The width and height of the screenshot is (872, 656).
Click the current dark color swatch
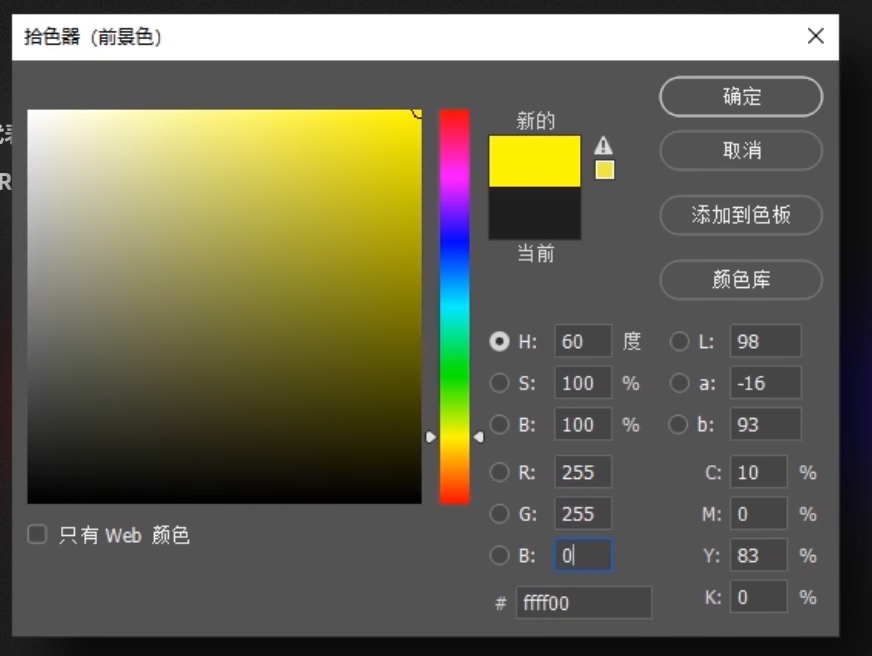(534, 212)
